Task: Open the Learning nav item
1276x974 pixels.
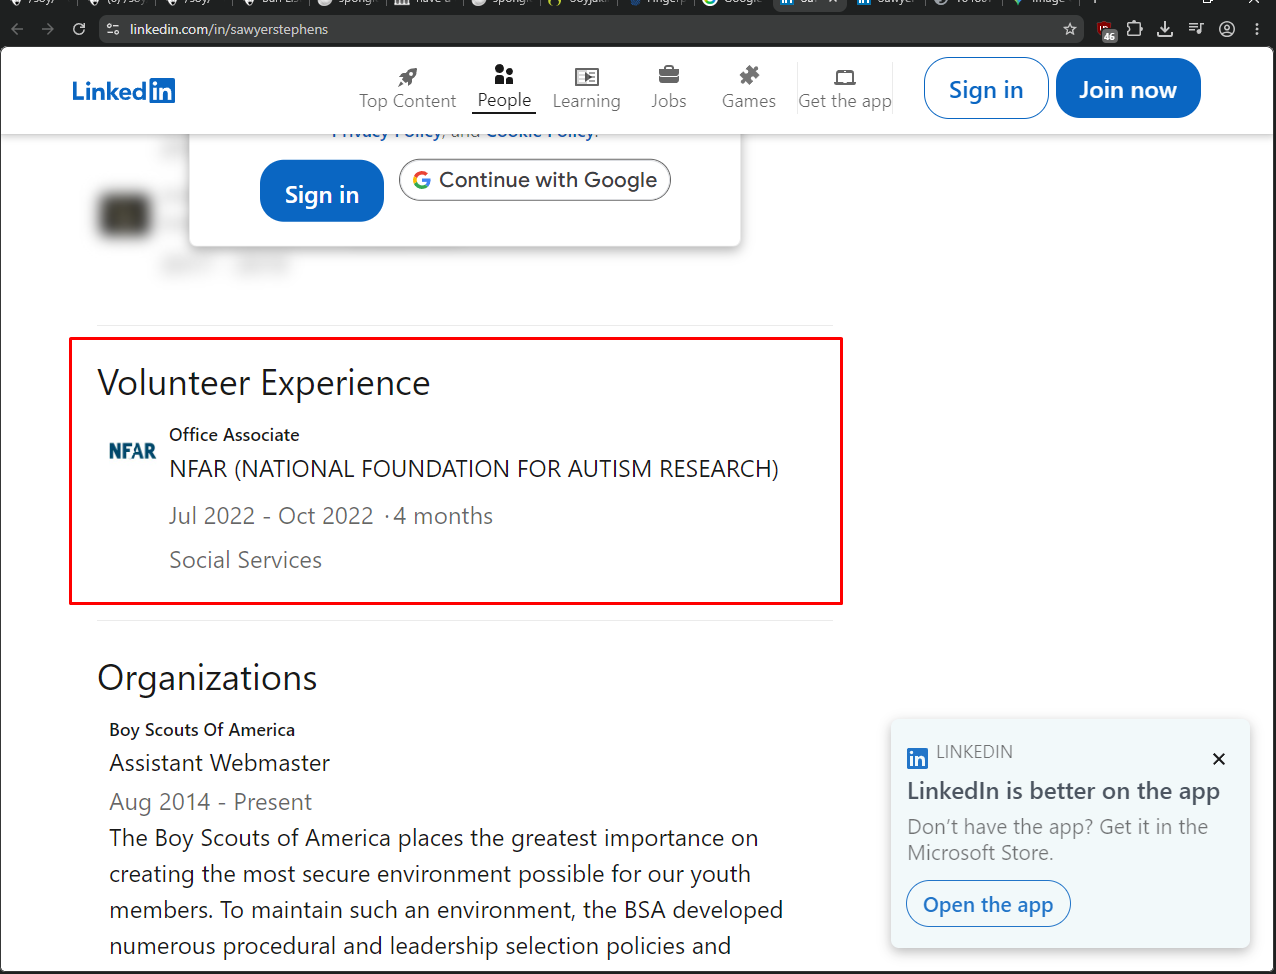Action: (x=586, y=88)
